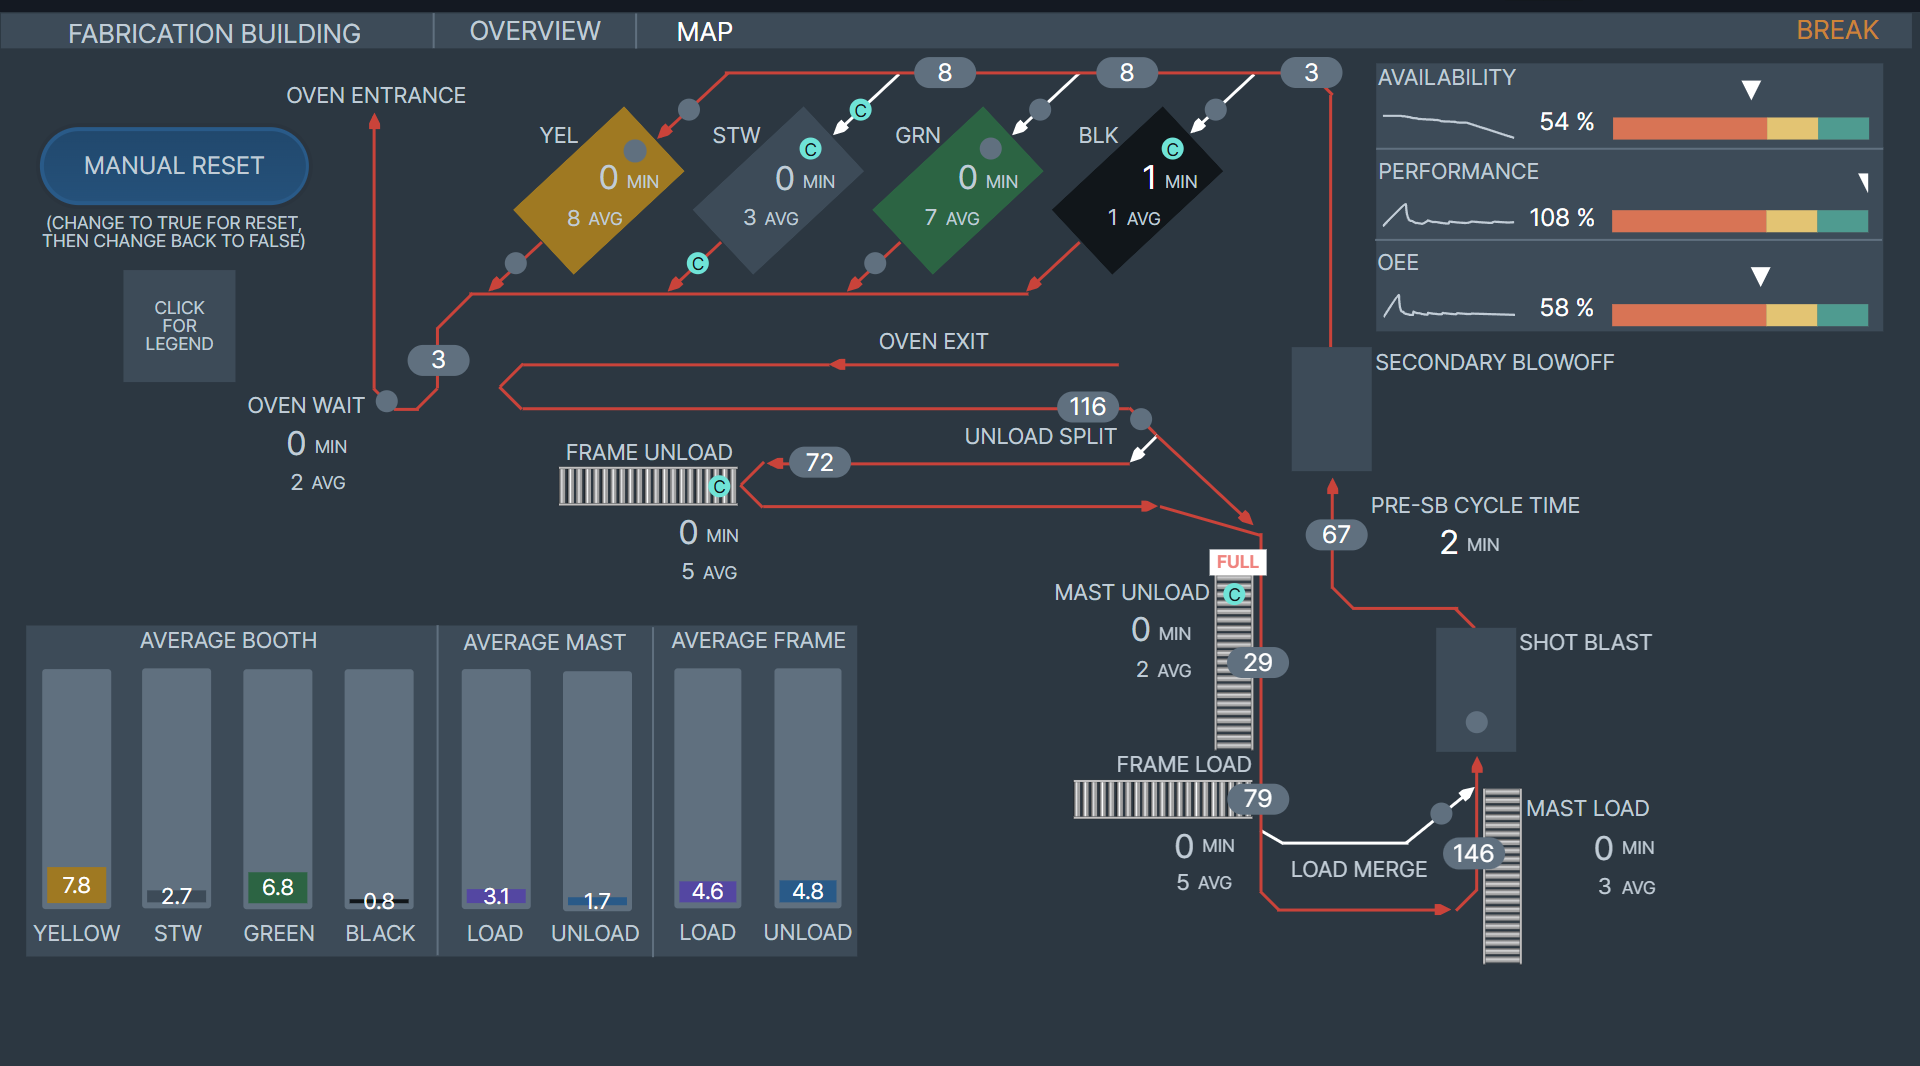Viewport: 1920px width, 1066px height.
Task: Click the SHOT BLAST machine icon
Action: click(x=1475, y=689)
